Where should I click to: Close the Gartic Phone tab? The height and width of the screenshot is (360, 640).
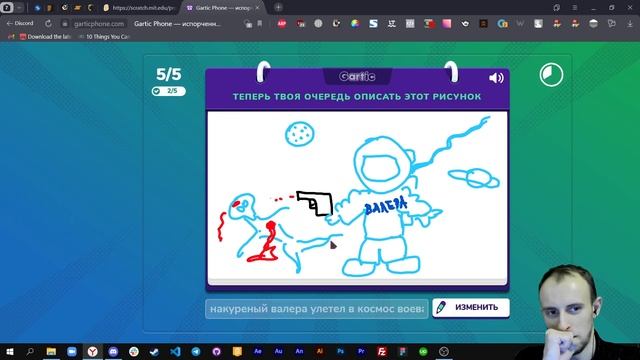tap(257, 8)
